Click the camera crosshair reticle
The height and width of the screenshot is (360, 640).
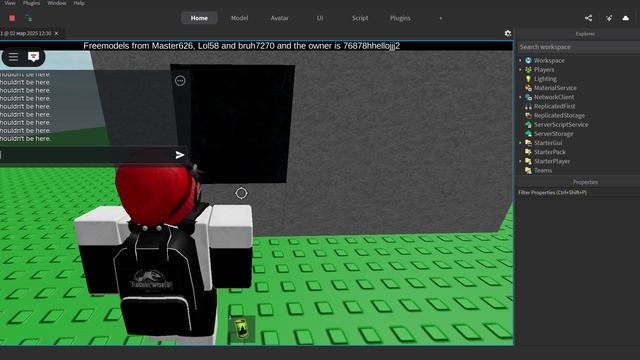click(x=241, y=193)
